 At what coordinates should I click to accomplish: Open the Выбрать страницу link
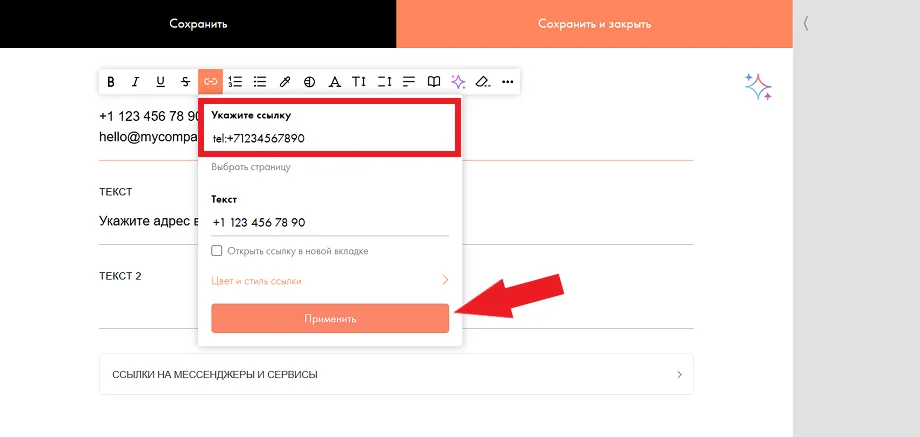pyautogui.click(x=251, y=167)
